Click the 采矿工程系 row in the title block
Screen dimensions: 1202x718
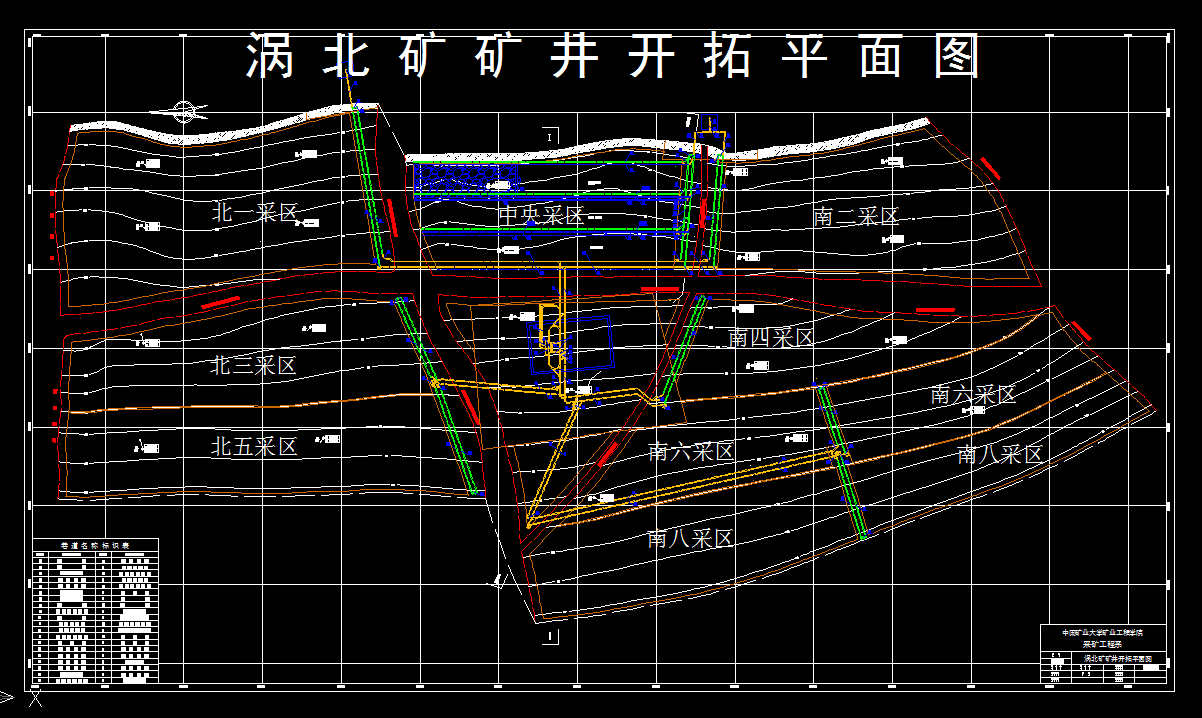(1102, 643)
